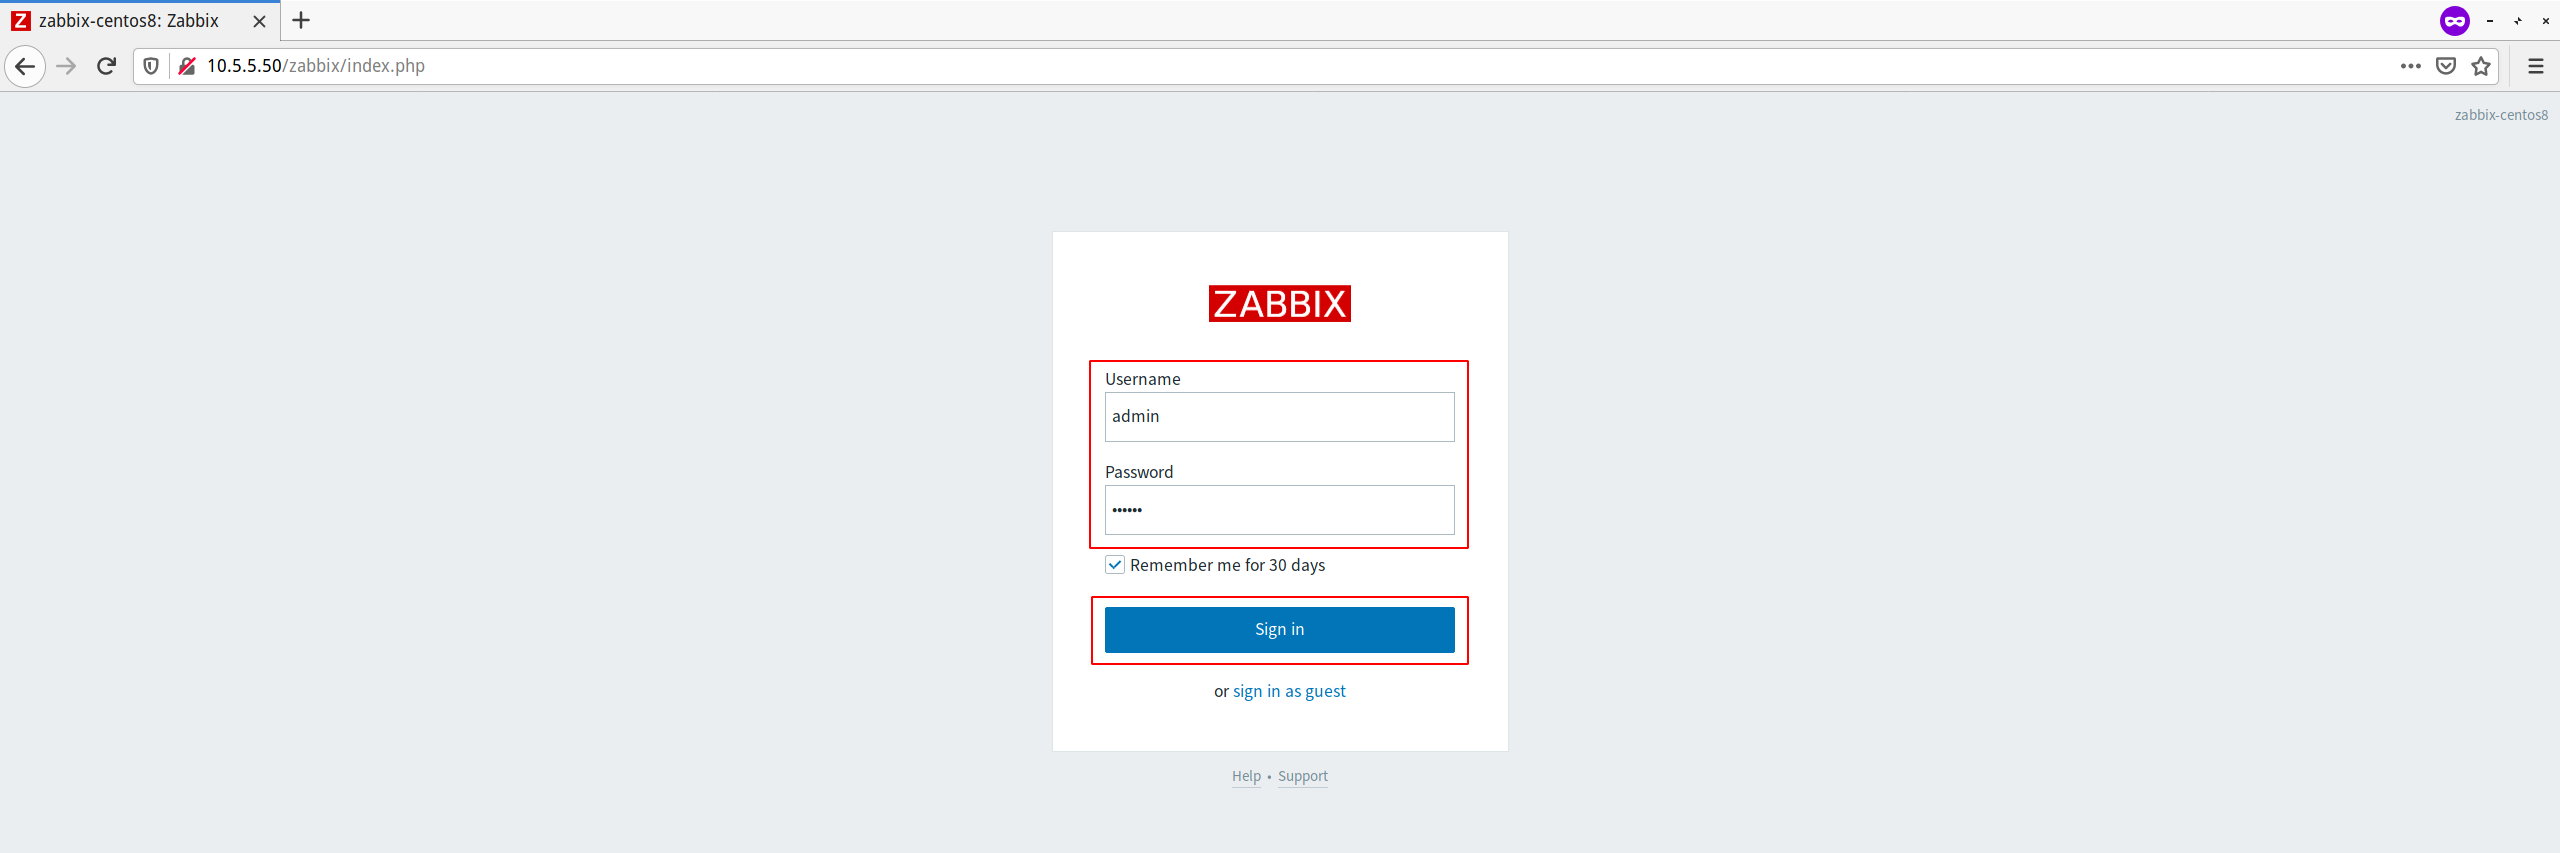Screen dimensions: 2560x853
Task: Open the Firefox hamburger menu
Action: [x=2536, y=66]
